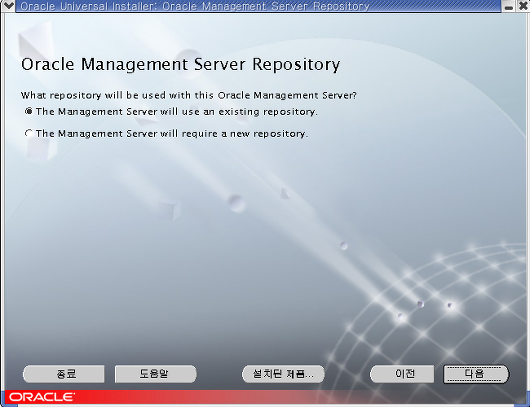The width and height of the screenshot is (530, 407).
Task: Open help with the 도움말 button
Action: coord(155,374)
